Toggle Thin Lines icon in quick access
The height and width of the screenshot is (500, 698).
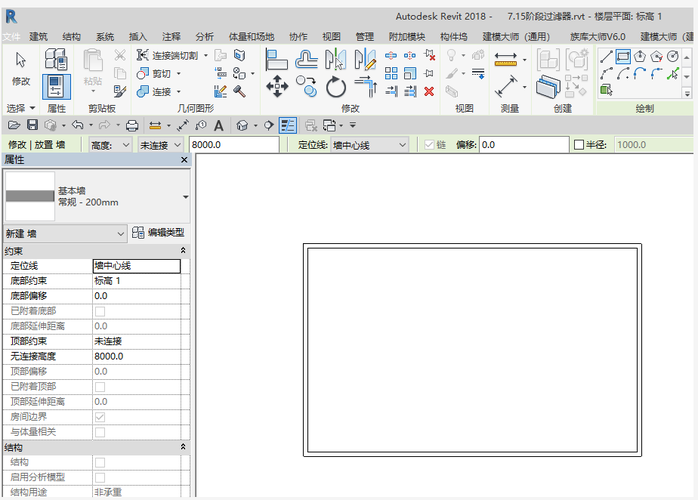[x=288, y=126]
